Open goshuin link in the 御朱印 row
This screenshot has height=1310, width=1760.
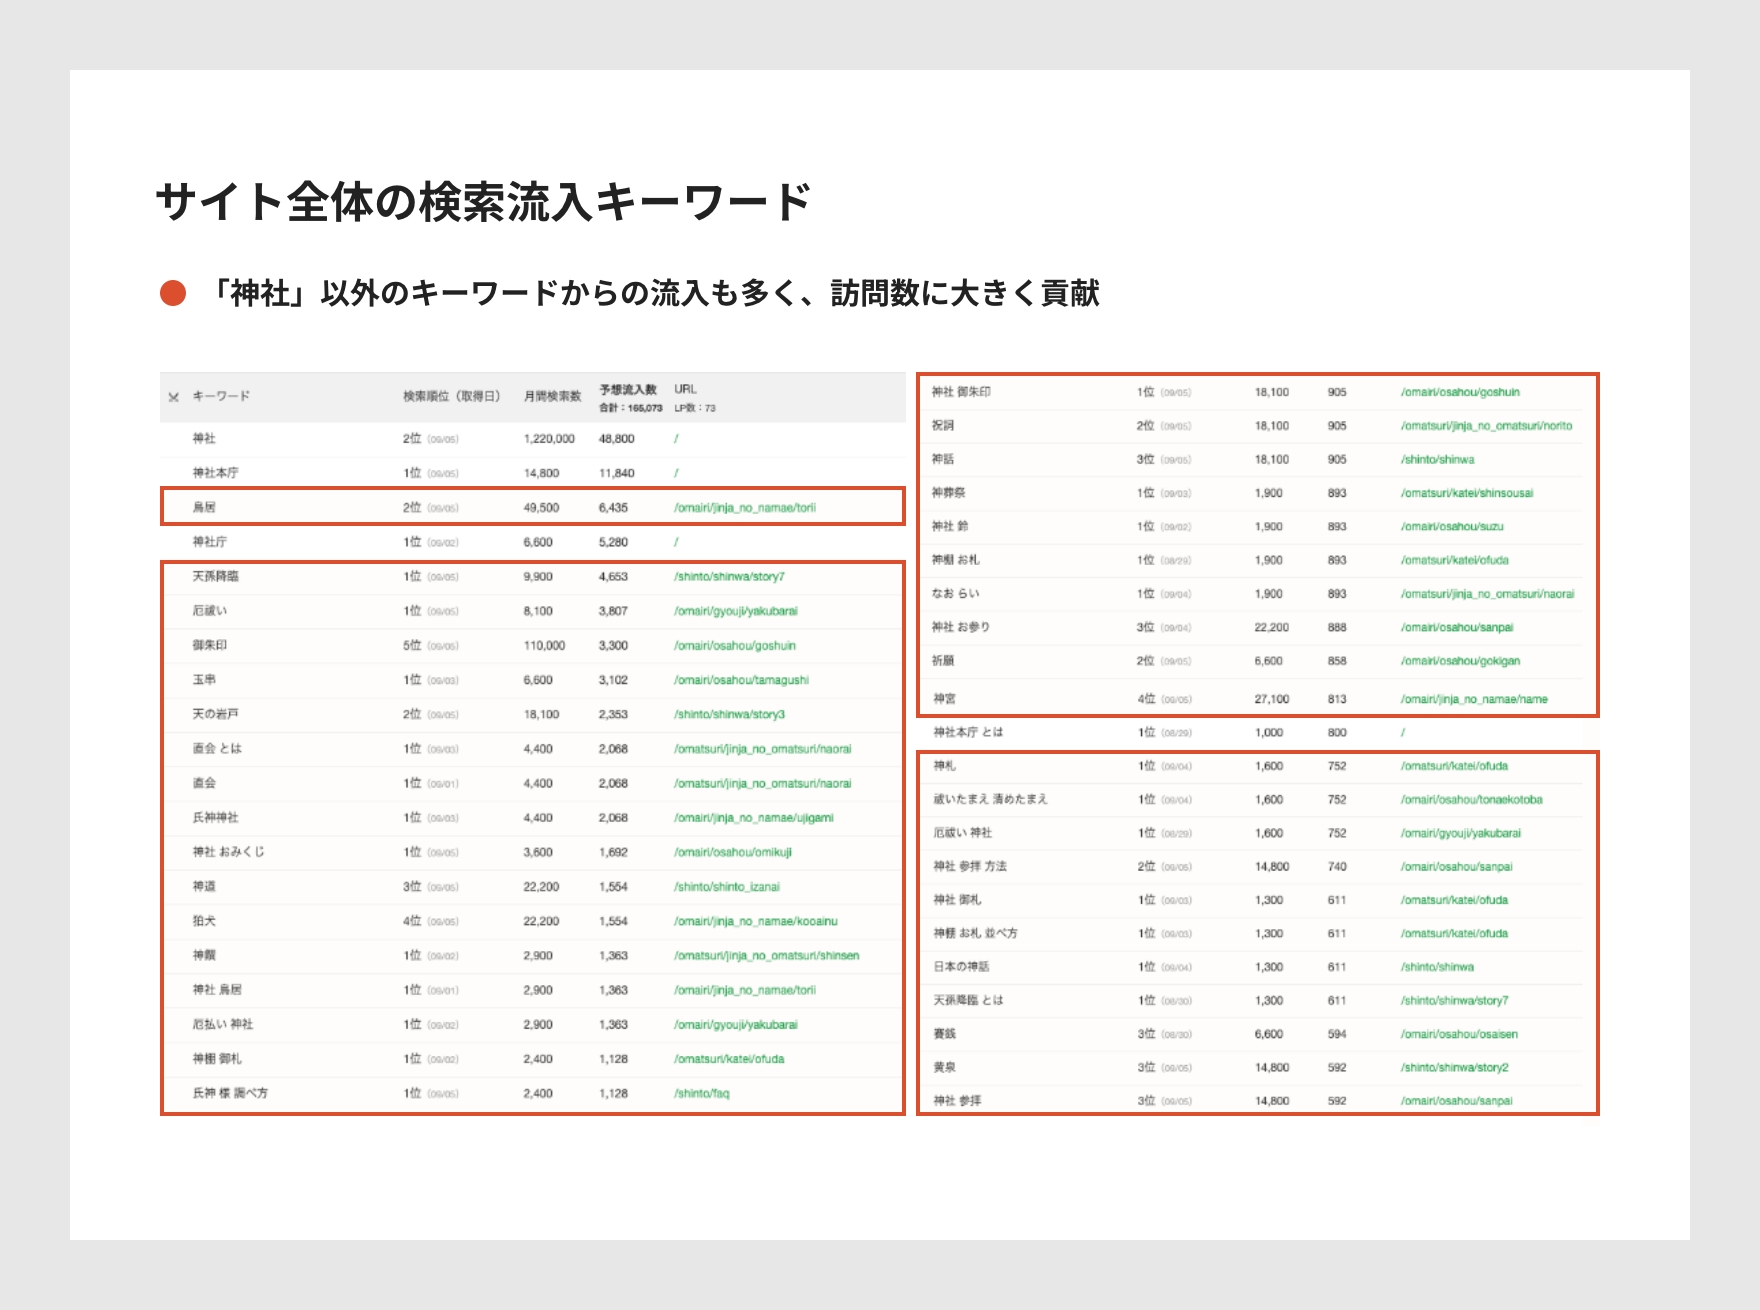pyautogui.click(x=735, y=646)
